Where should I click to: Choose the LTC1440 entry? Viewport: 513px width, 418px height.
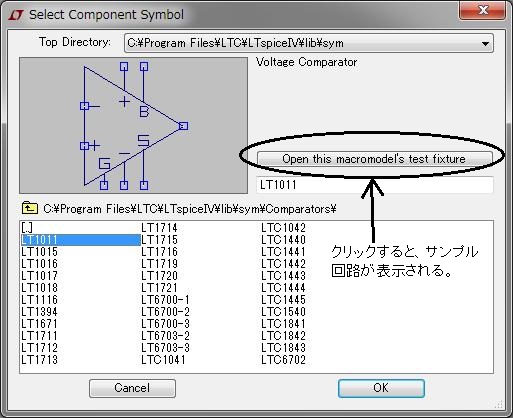(283, 240)
